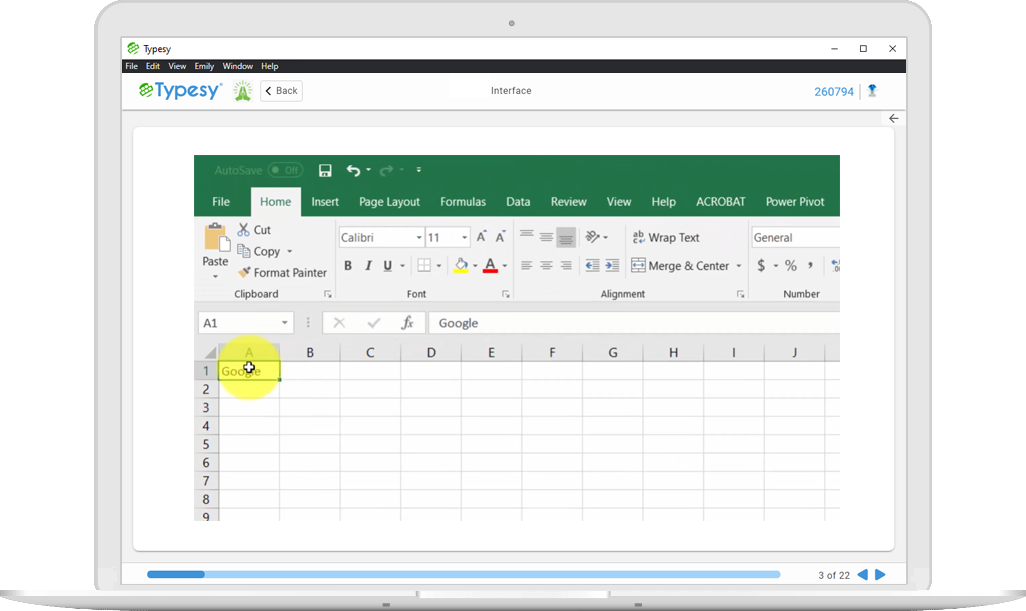Click Format Painter

tap(282, 272)
